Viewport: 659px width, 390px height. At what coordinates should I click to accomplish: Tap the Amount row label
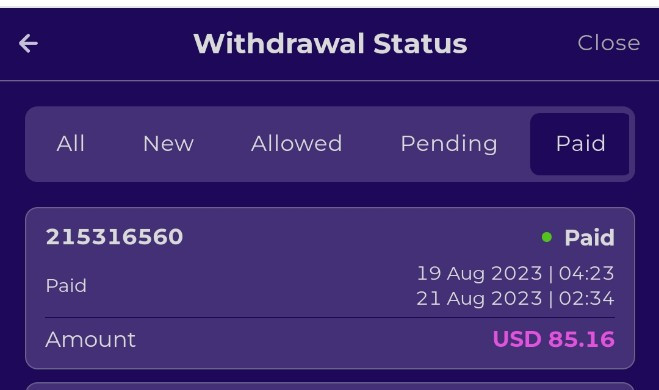point(90,340)
